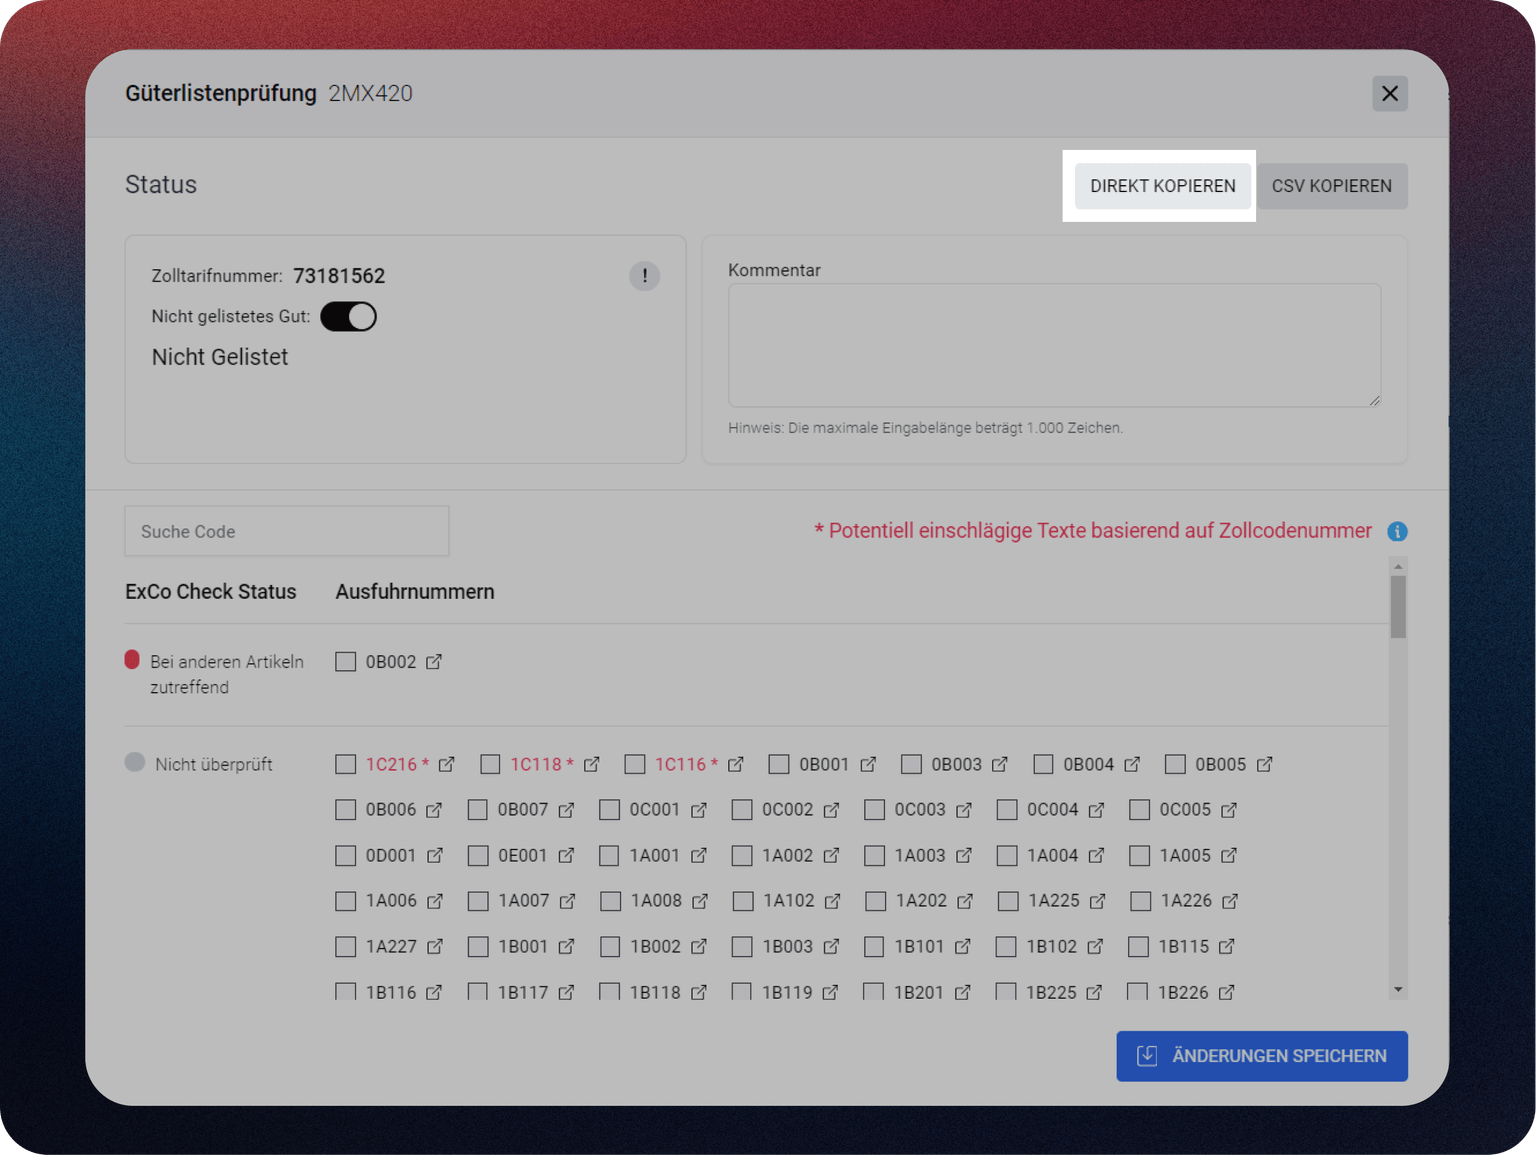Open external link icon next to 1A226
Viewport: 1536px width, 1155px height.
(1230, 901)
